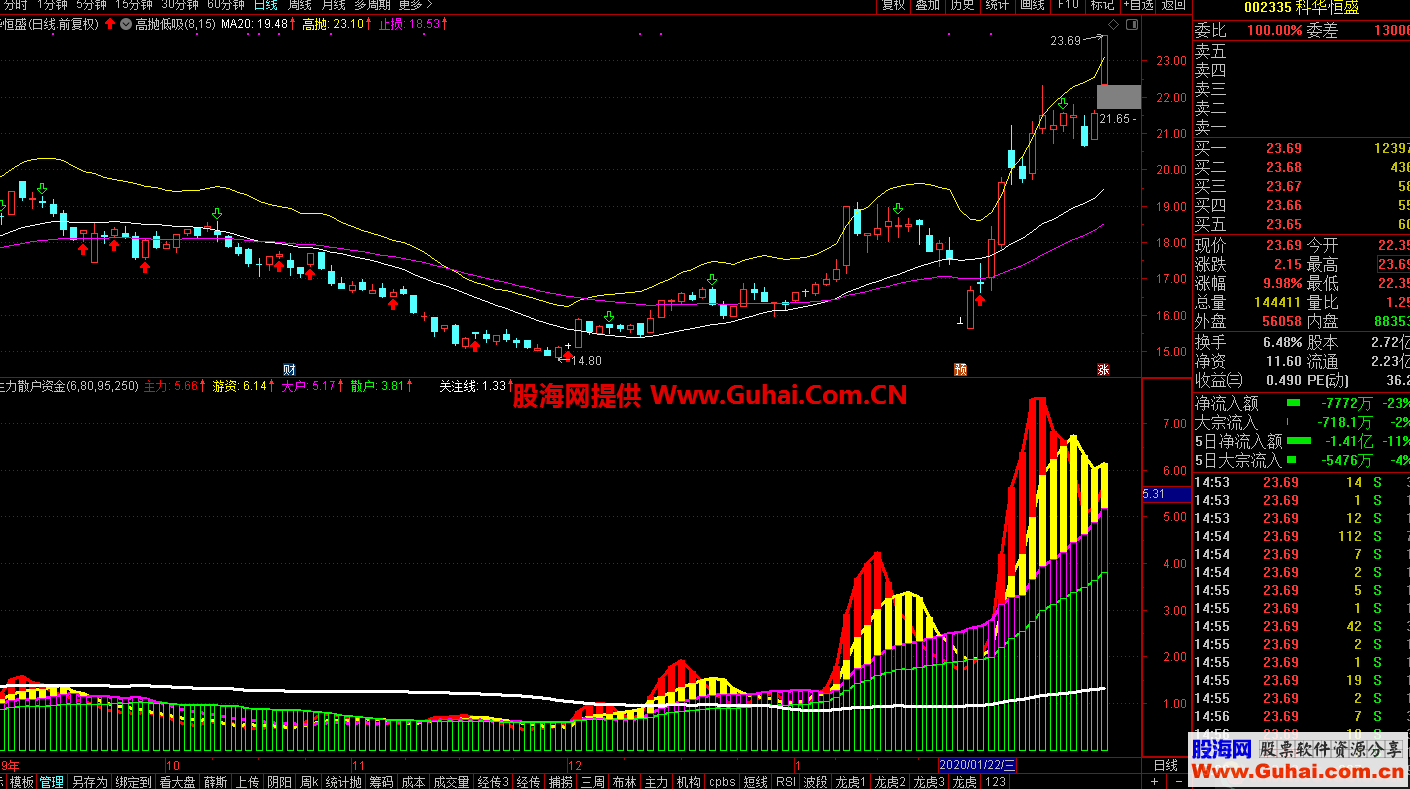Image resolution: width=1410 pixels, height=789 pixels.
Task: Click the 日线 period selector at bottom right
Action: [x=1166, y=766]
